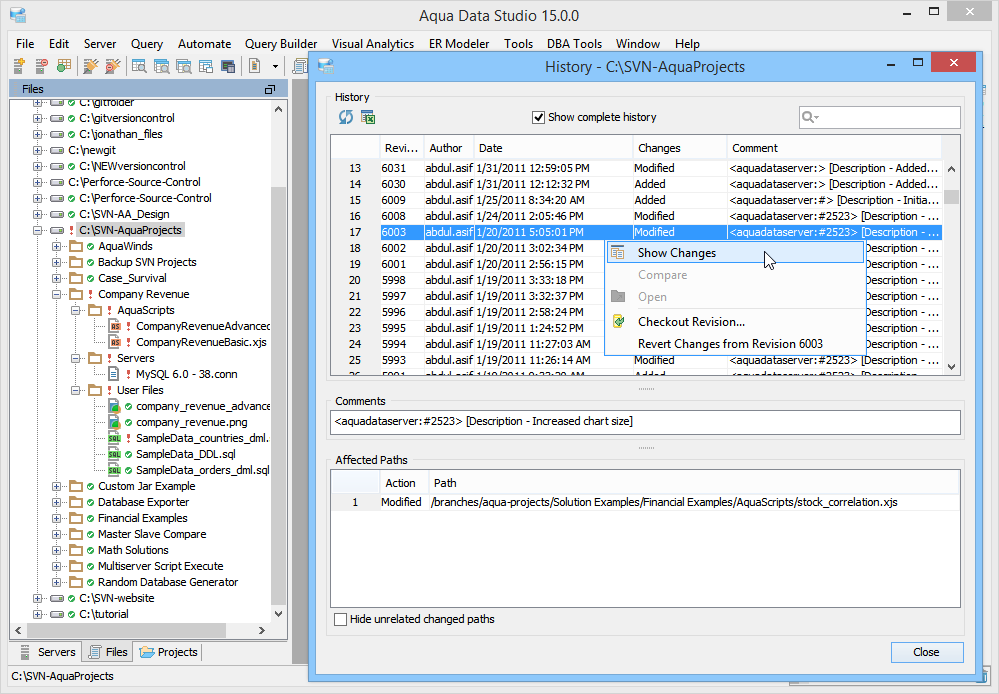Uncheck Show complete history checkbox
Viewport: 999px width, 694px height.
coord(538,117)
